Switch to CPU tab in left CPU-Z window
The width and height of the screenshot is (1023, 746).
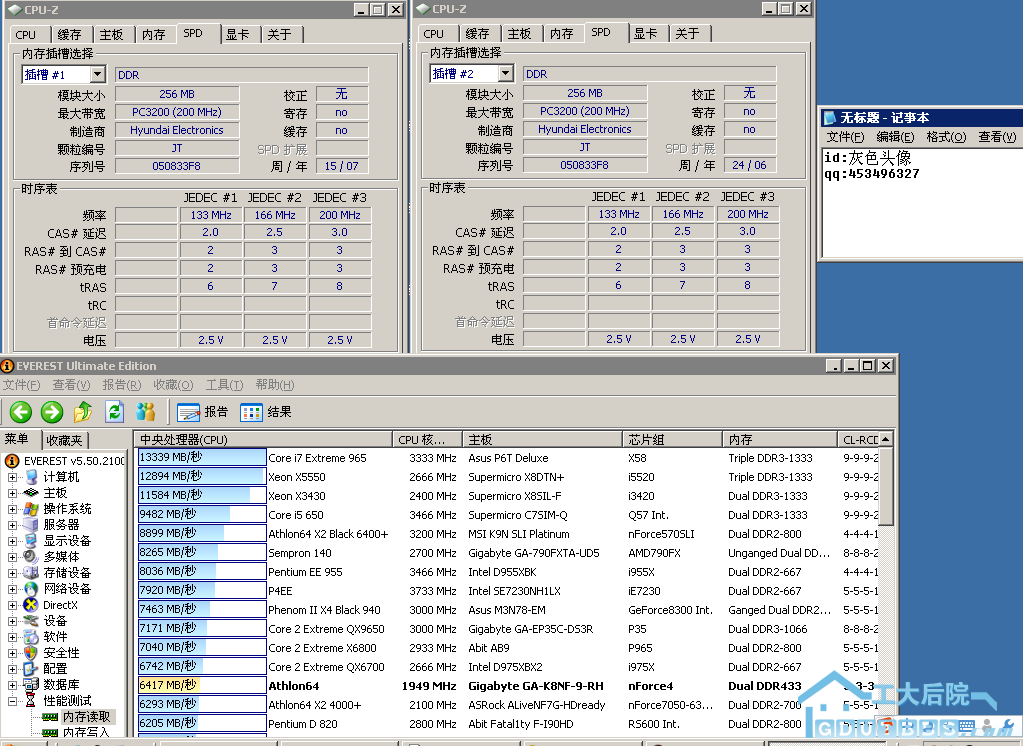pos(26,35)
